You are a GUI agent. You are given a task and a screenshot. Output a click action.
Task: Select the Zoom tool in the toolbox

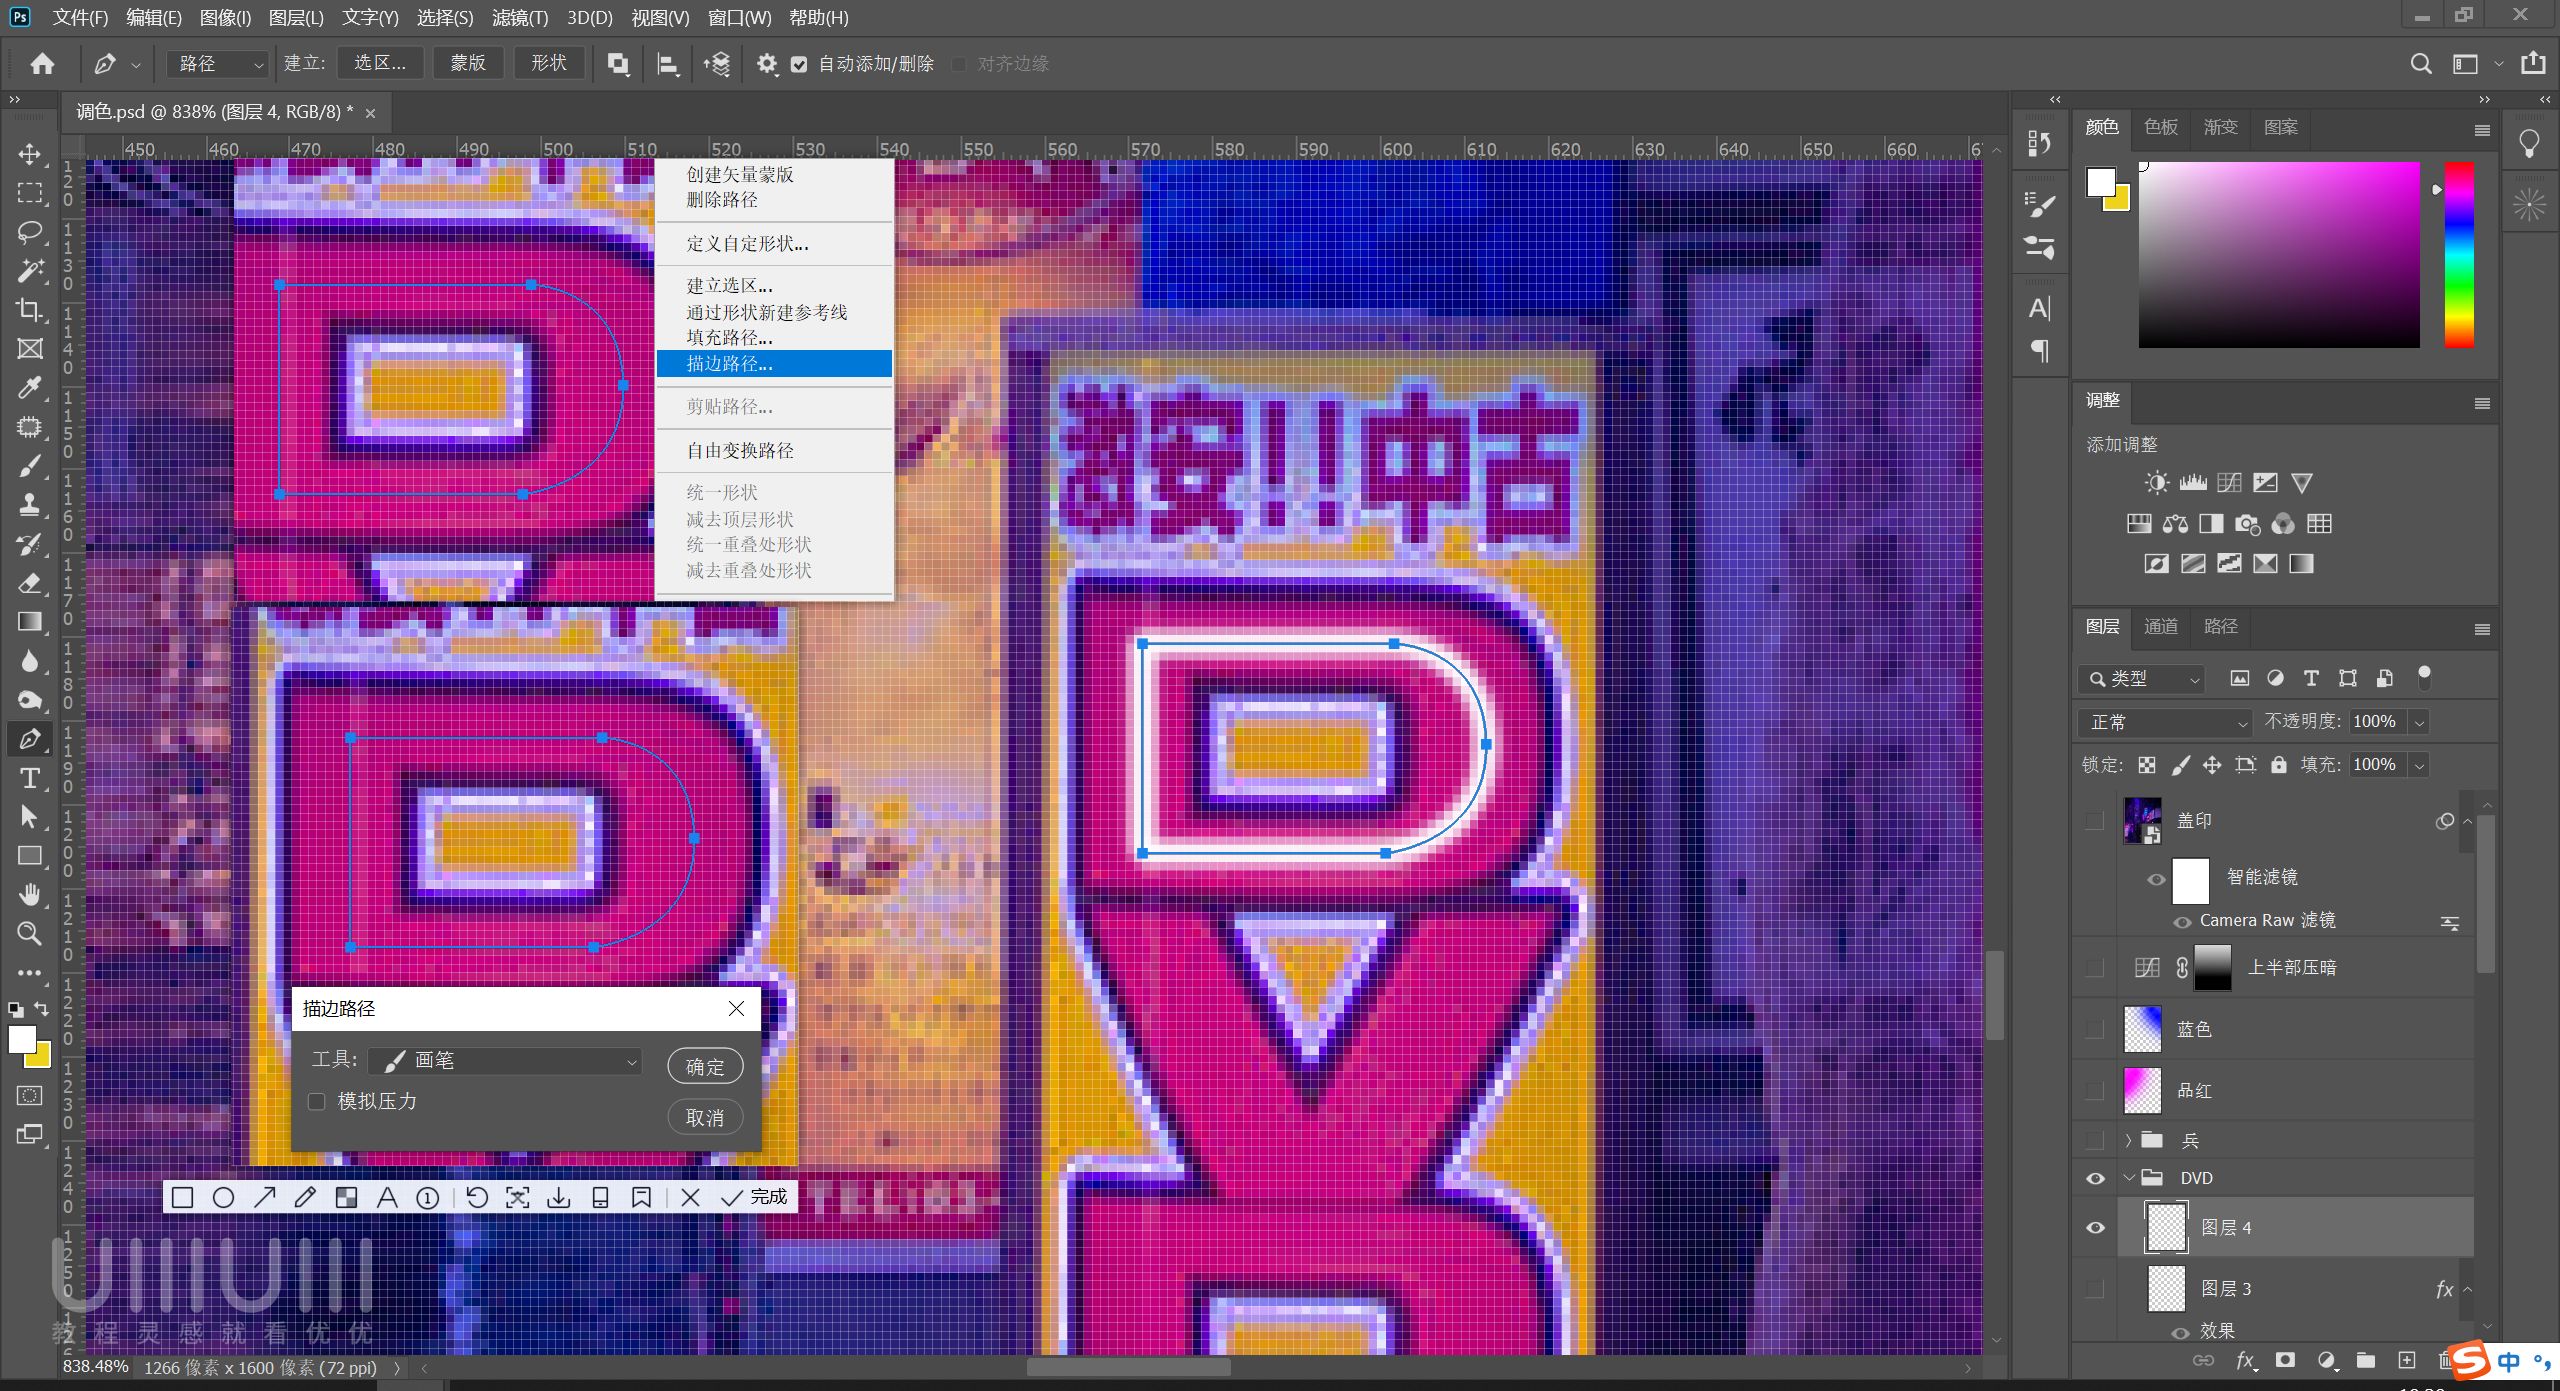click(x=30, y=933)
